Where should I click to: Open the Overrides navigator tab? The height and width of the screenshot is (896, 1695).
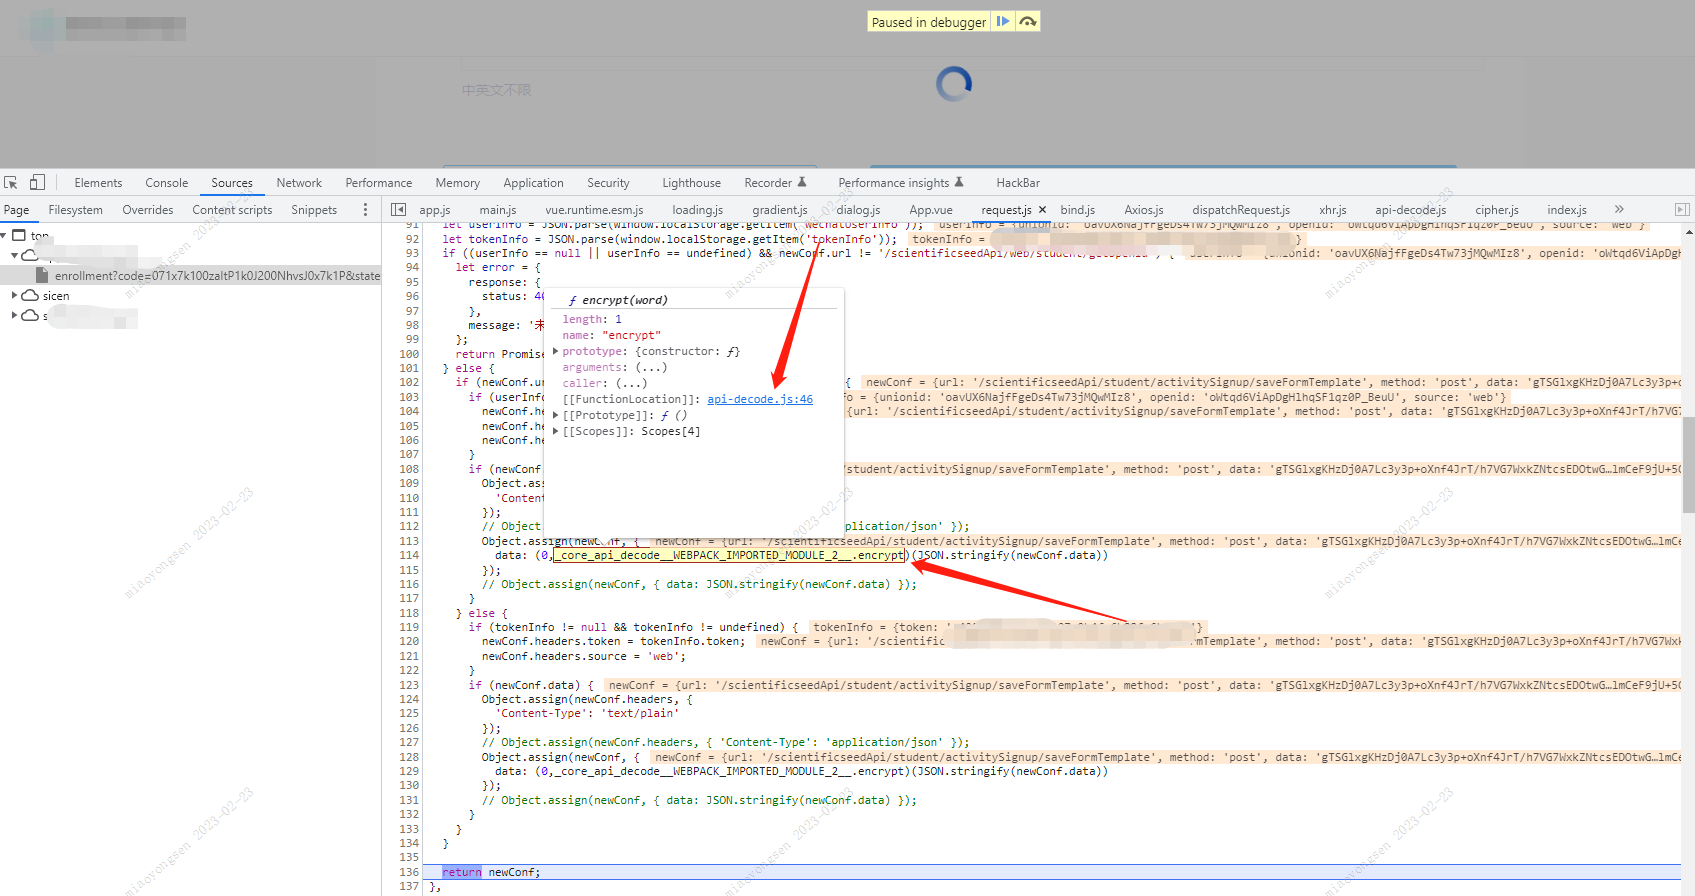[x=147, y=210]
